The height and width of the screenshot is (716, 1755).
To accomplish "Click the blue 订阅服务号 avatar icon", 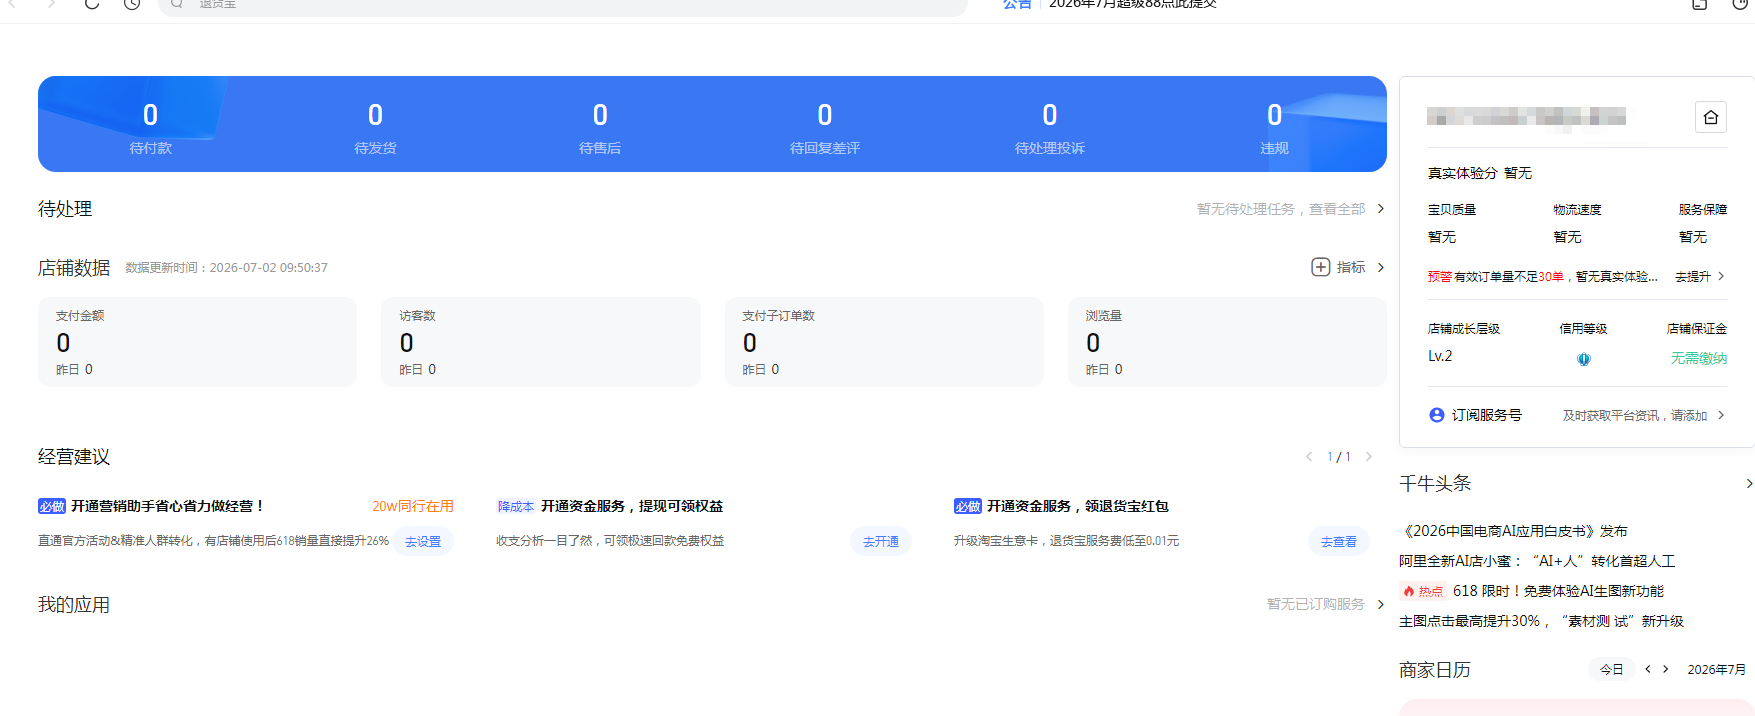I will tap(1437, 415).
